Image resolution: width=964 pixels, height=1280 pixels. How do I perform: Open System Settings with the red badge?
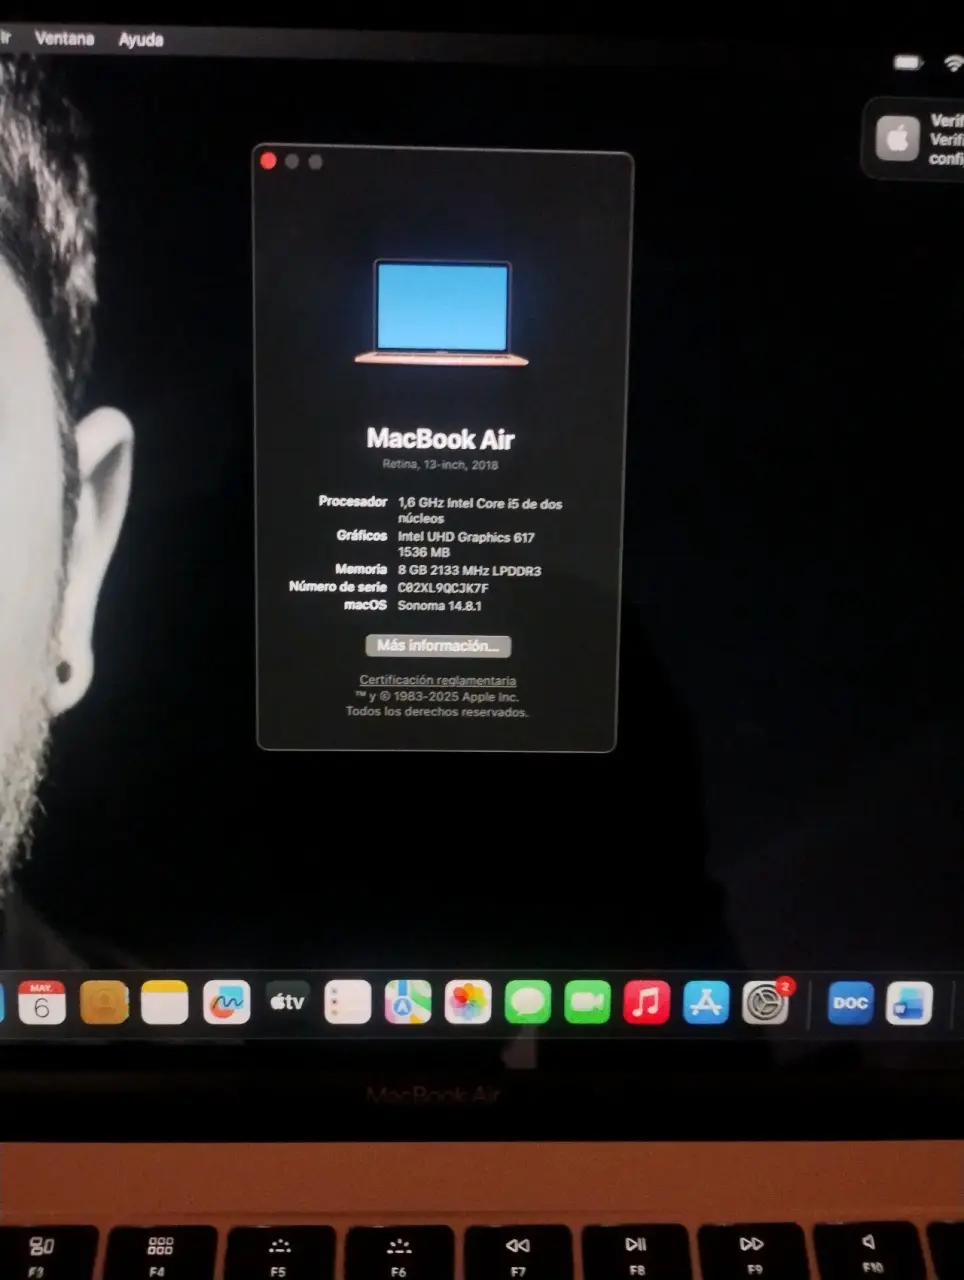766,1002
